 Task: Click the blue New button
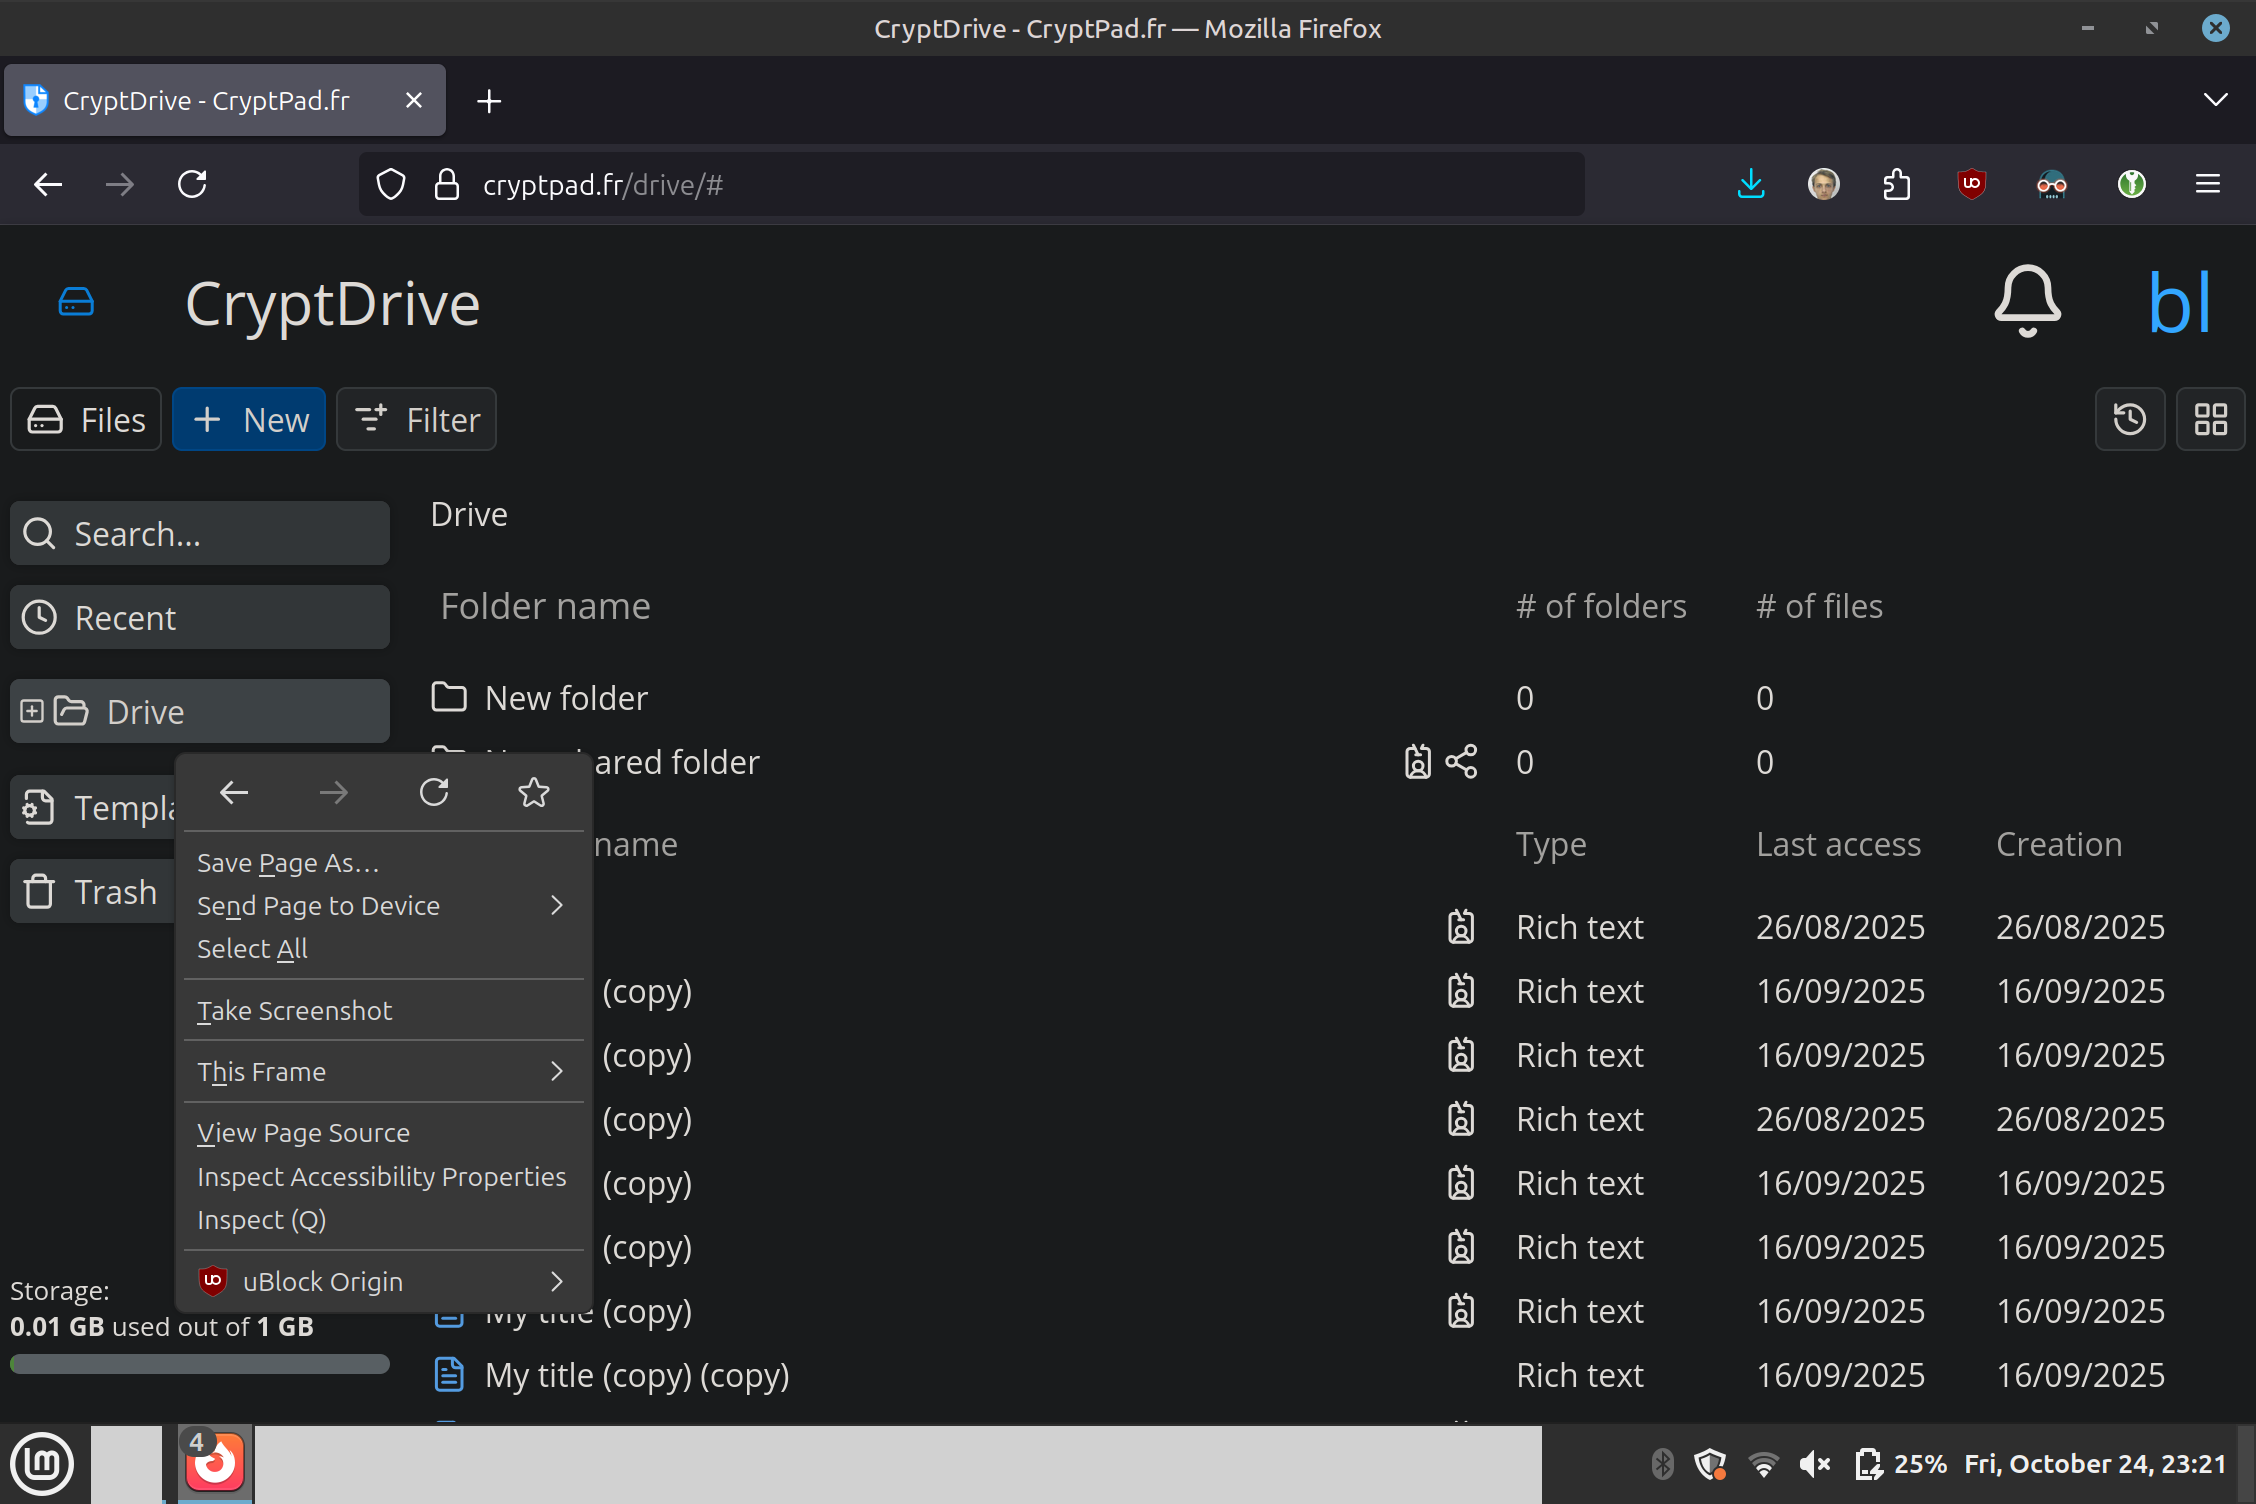[249, 419]
